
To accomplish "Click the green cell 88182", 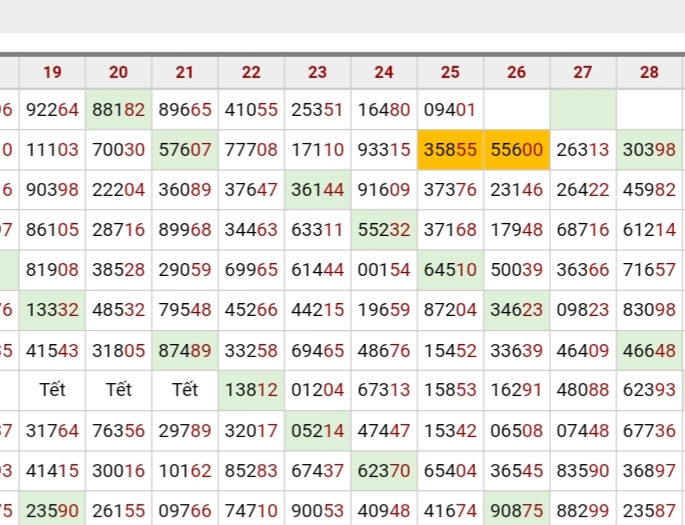I will click(x=118, y=110).
